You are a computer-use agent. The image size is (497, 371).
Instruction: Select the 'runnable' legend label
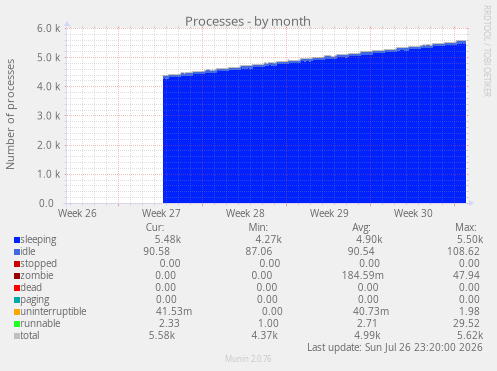click(40, 323)
